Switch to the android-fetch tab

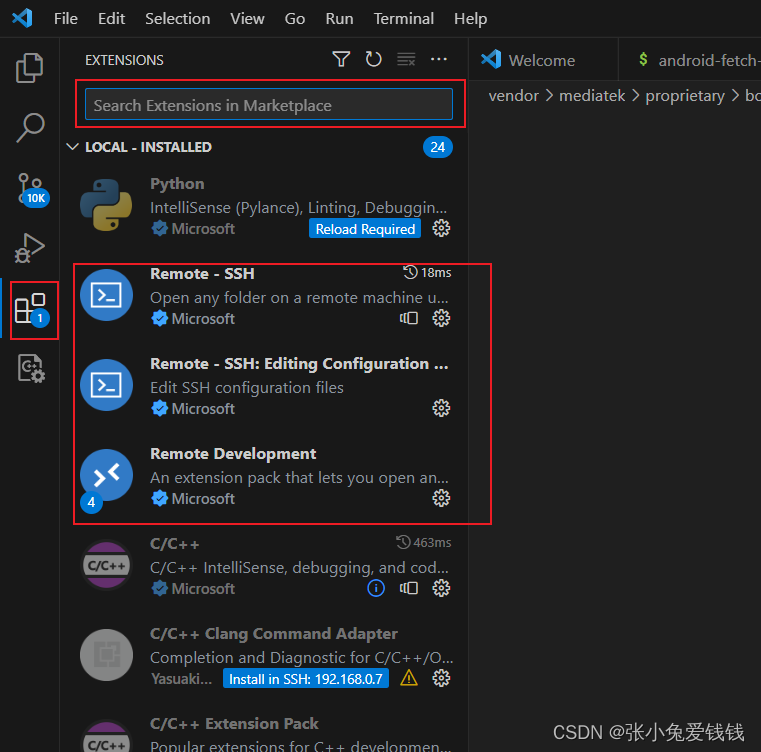click(x=692, y=60)
